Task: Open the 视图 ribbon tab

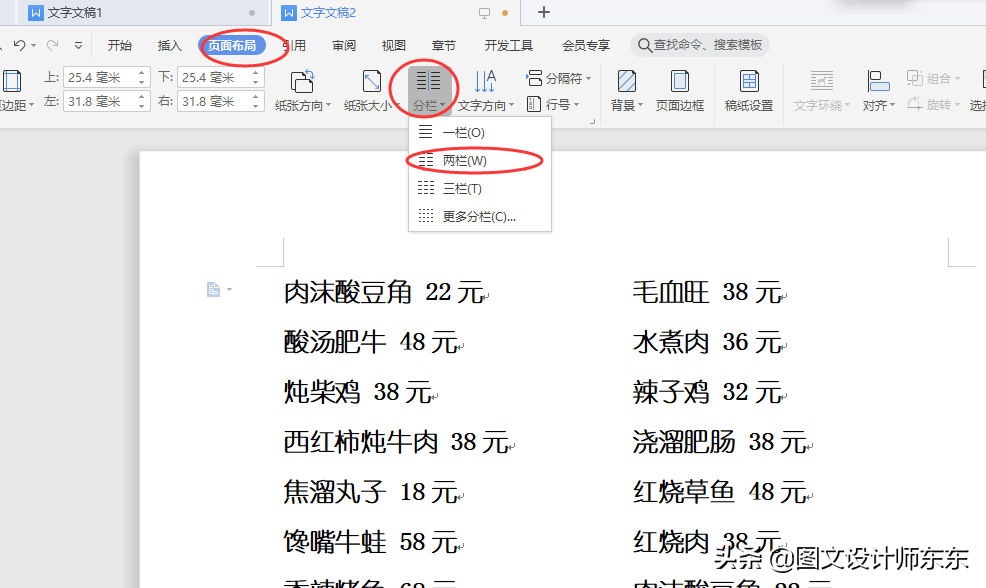Action: click(394, 45)
